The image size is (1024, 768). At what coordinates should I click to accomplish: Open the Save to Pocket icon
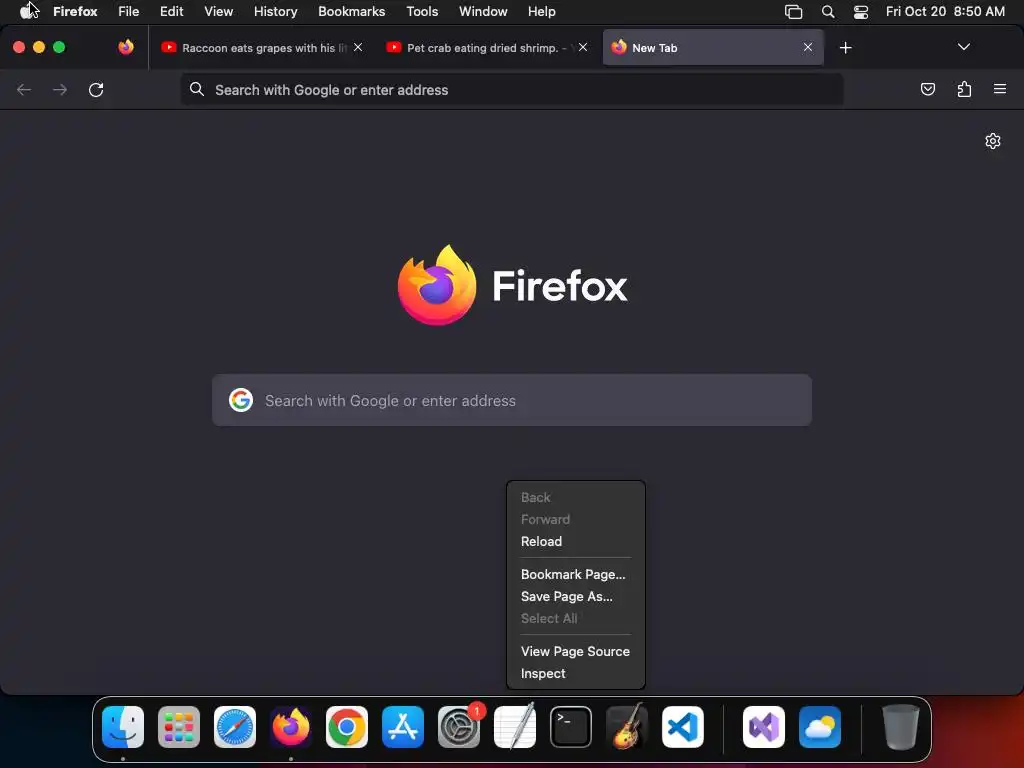[x=927, y=89]
